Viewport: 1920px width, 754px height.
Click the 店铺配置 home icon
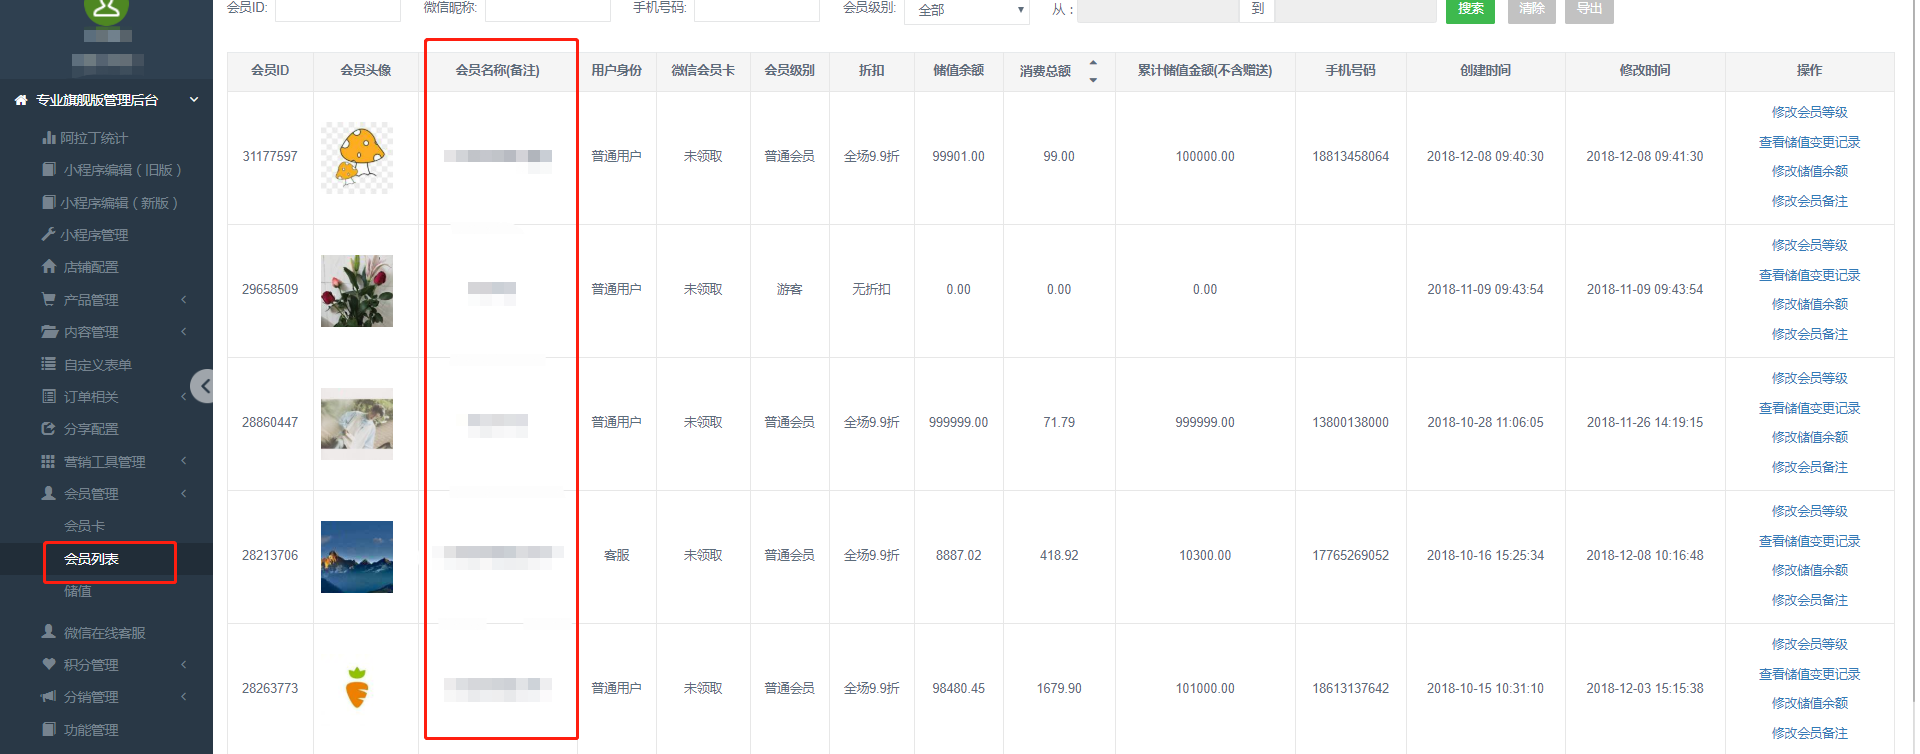coord(48,267)
